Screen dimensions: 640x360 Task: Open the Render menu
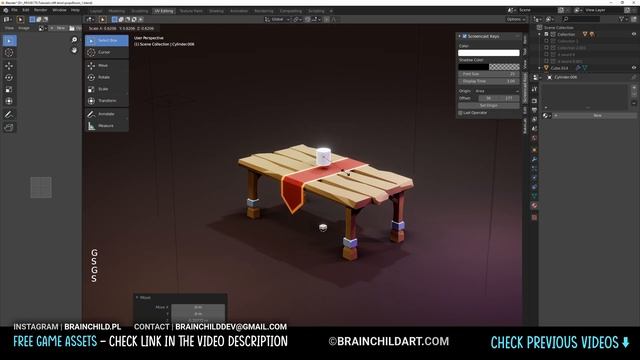(x=40, y=10)
